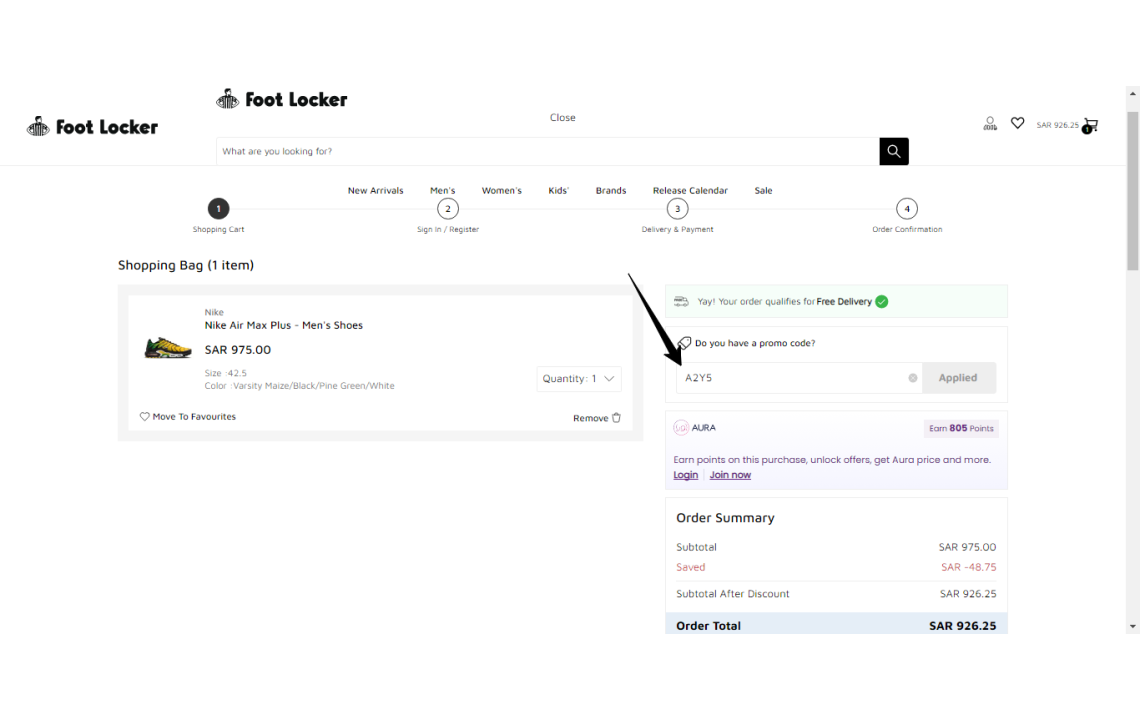The width and height of the screenshot is (1140, 720).
Task: Click the scrollbar up arrow
Action: click(x=1133, y=94)
